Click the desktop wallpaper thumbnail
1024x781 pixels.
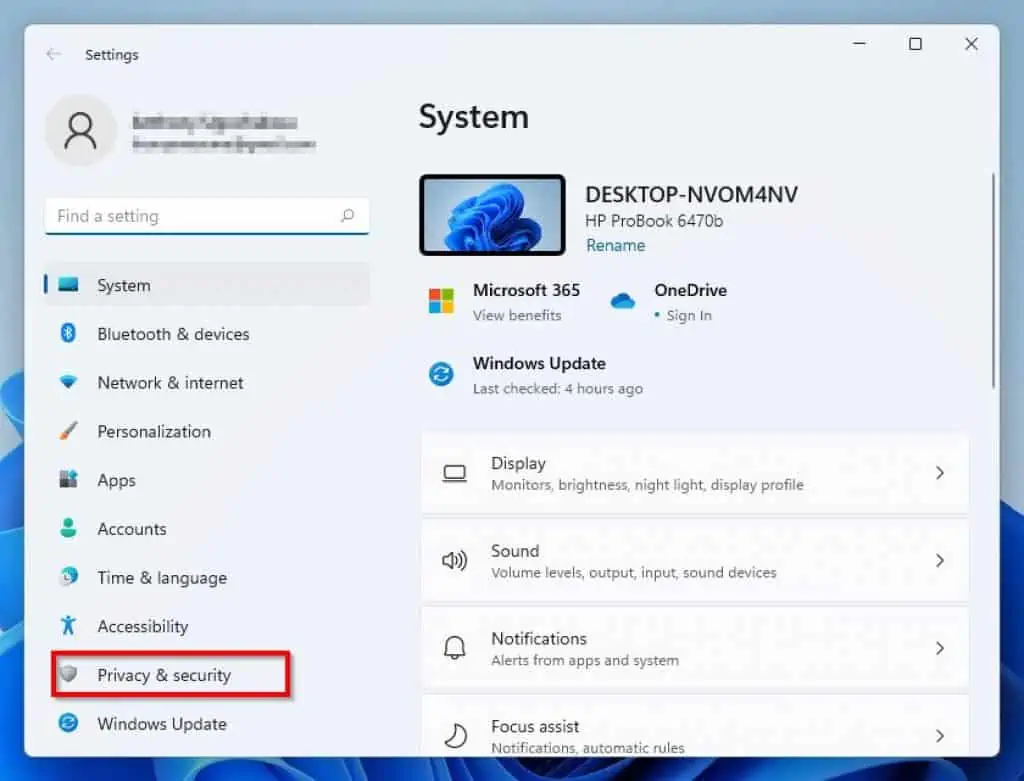[492, 215]
